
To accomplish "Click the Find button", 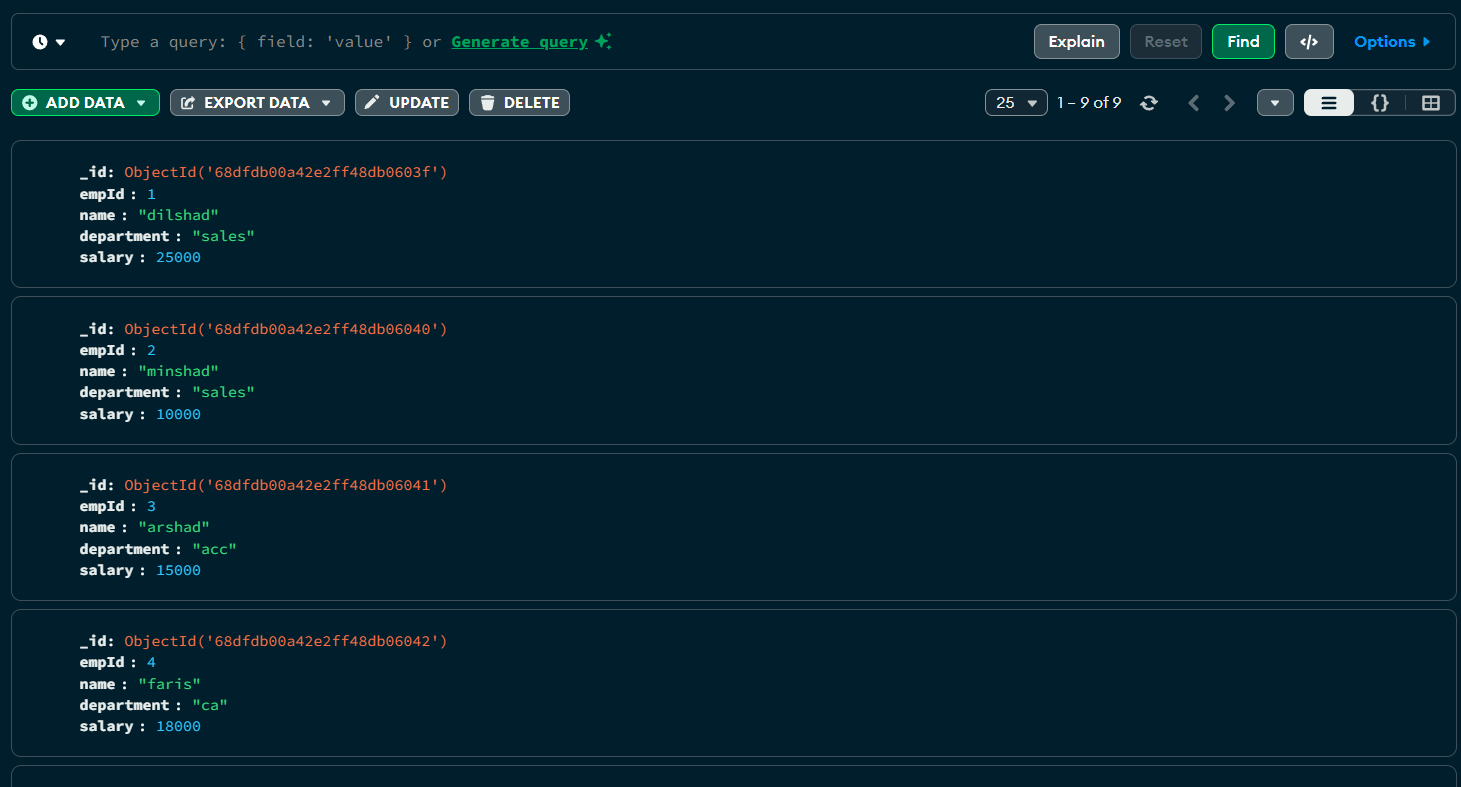I will coord(1243,41).
